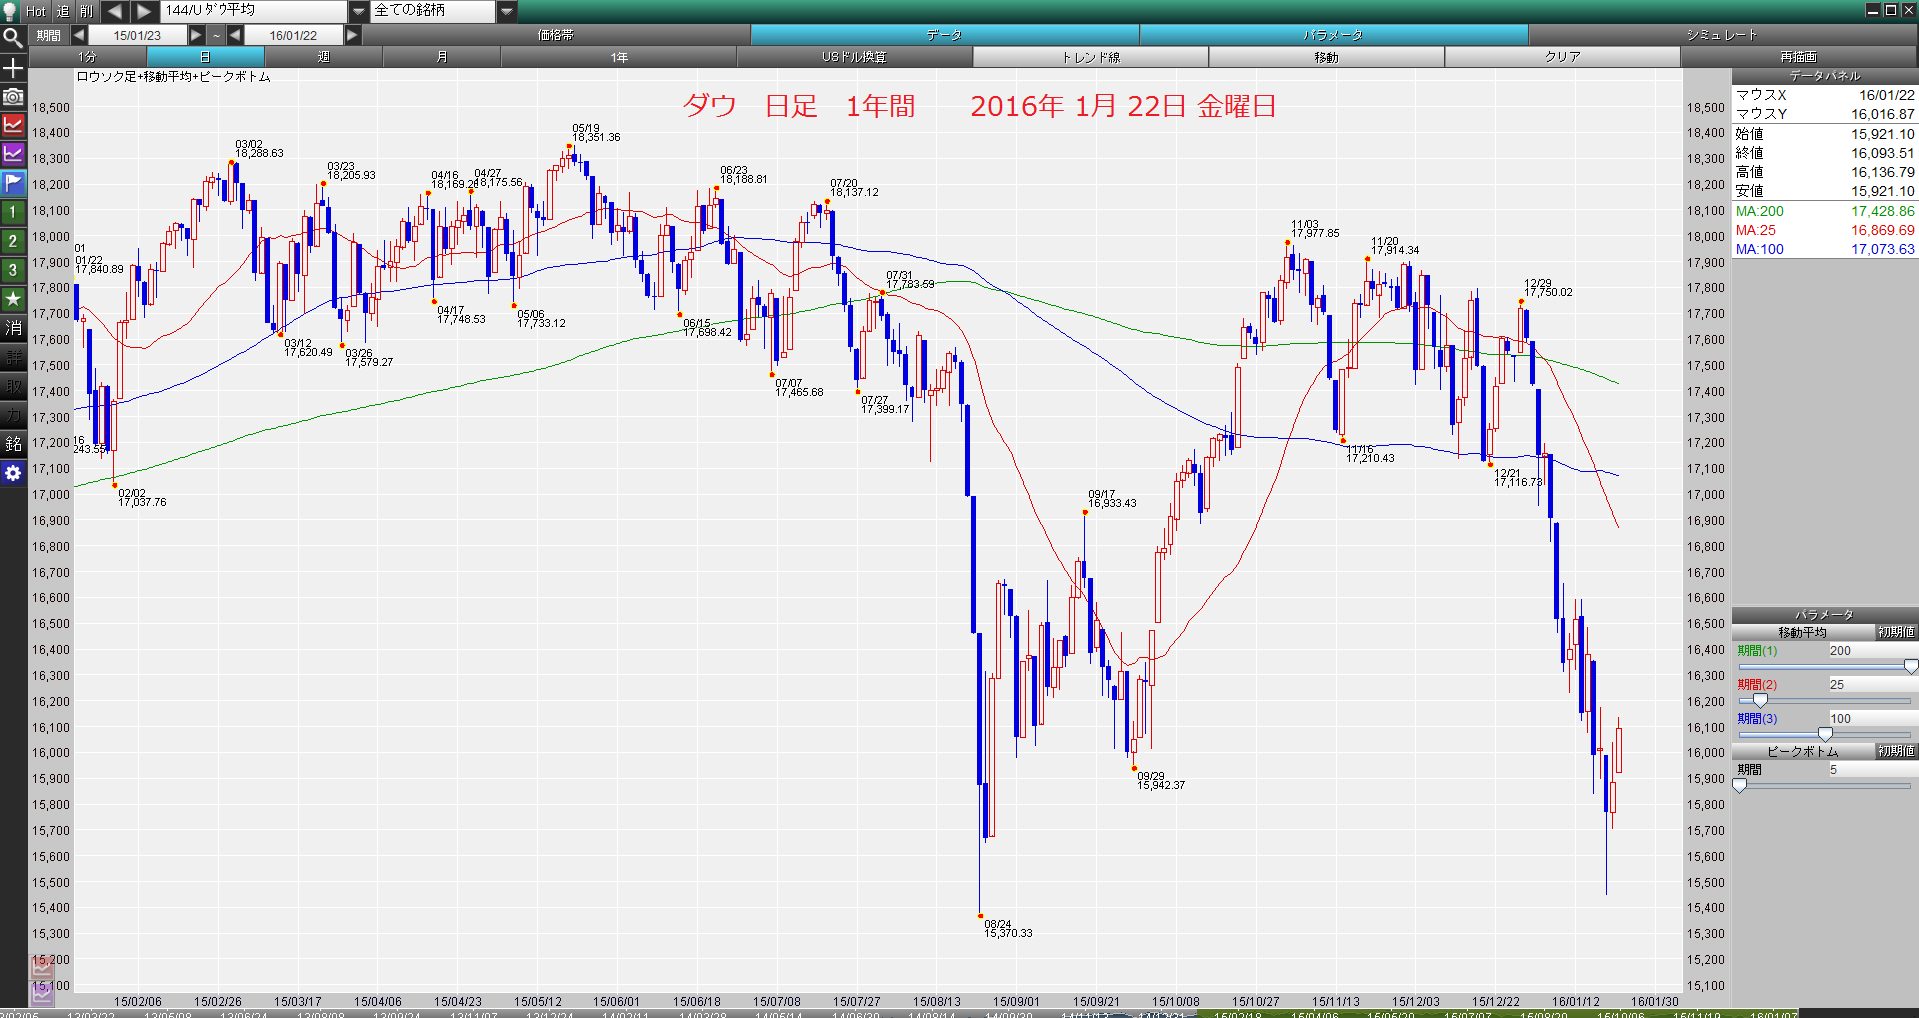The image size is (1919, 1018).
Task: Select the 1分 timeframe
Action: click(88, 57)
